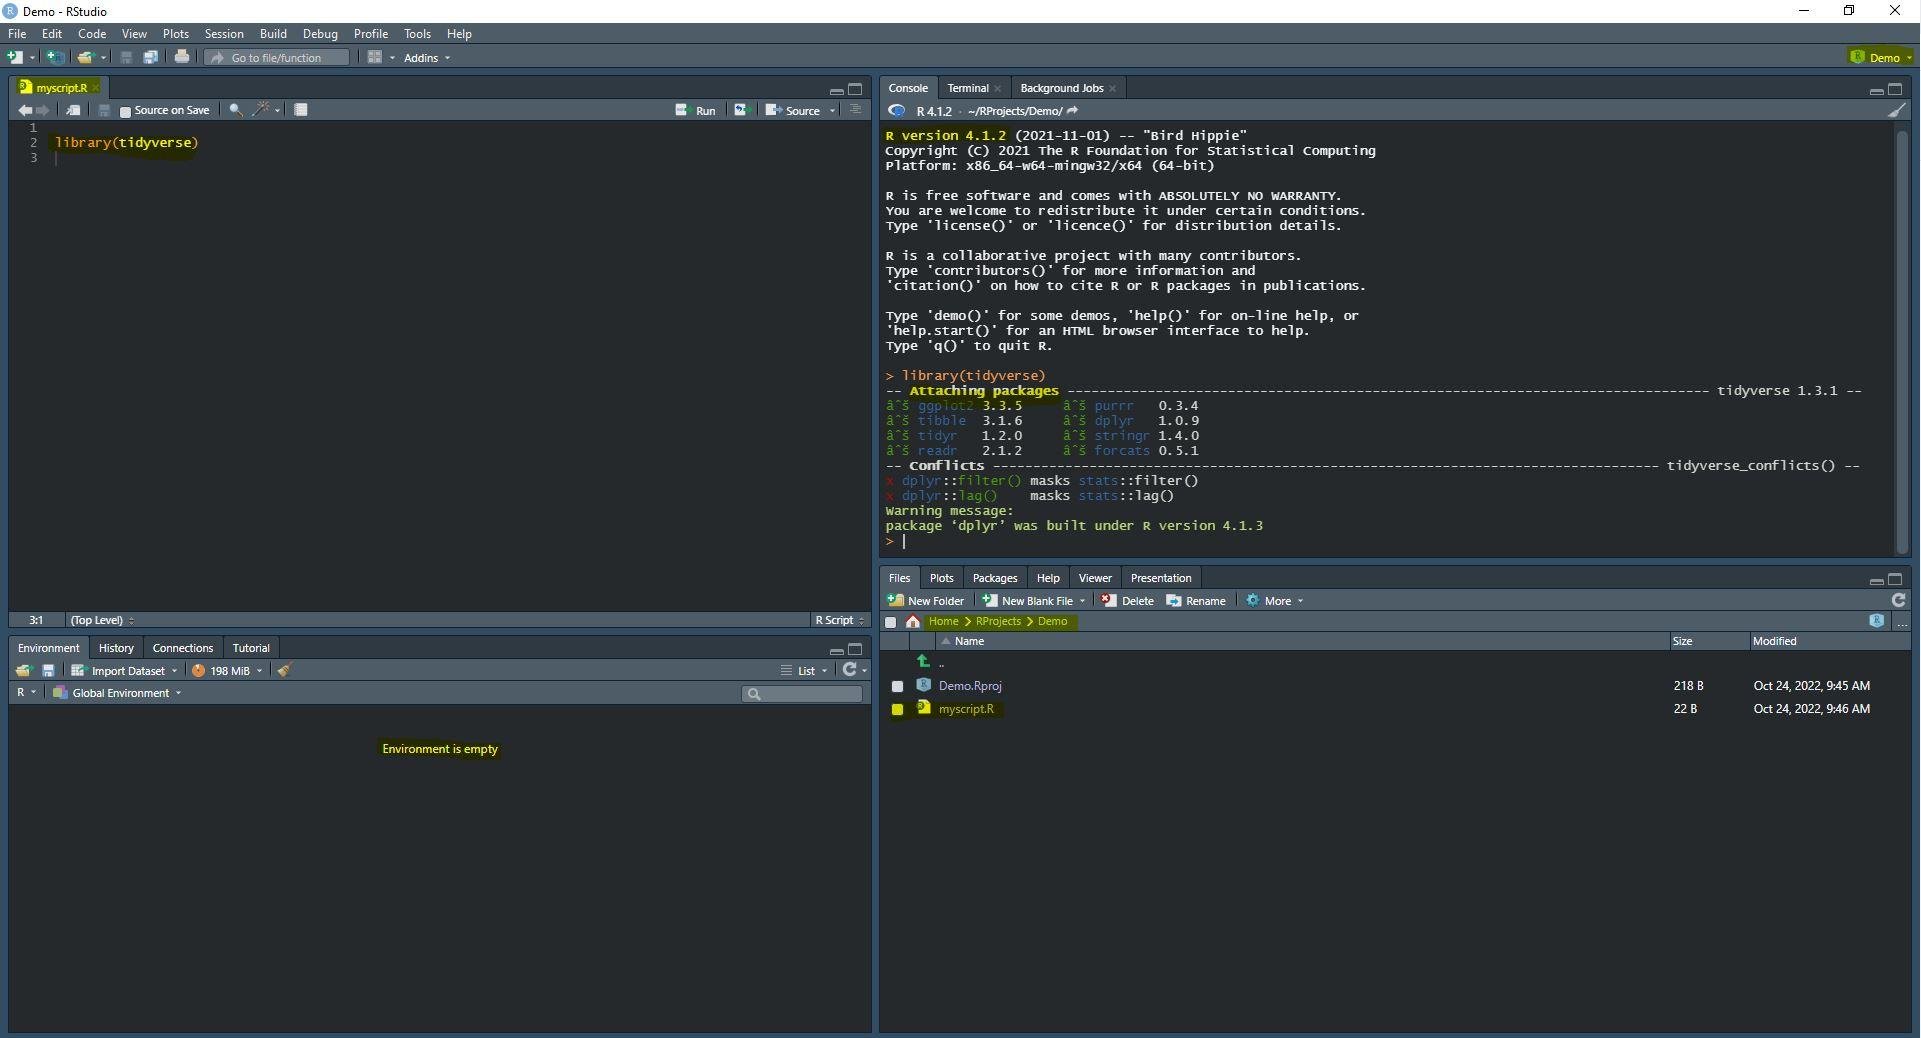
Task: Open recent files dropdown arrow
Action: click(103, 58)
